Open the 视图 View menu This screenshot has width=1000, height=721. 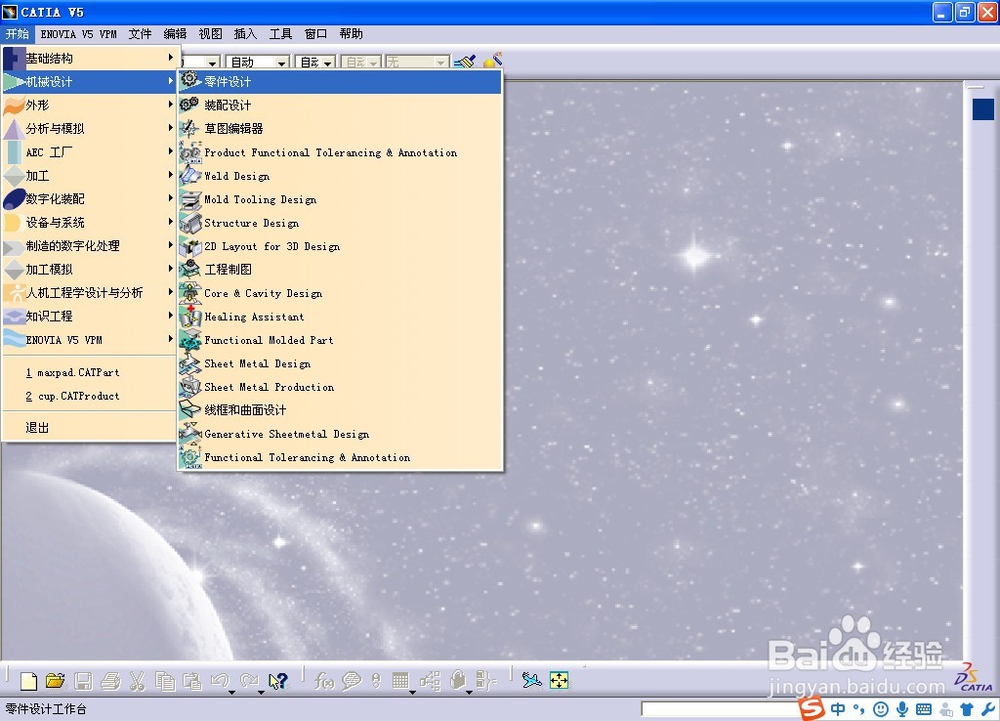tap(210, 34)
